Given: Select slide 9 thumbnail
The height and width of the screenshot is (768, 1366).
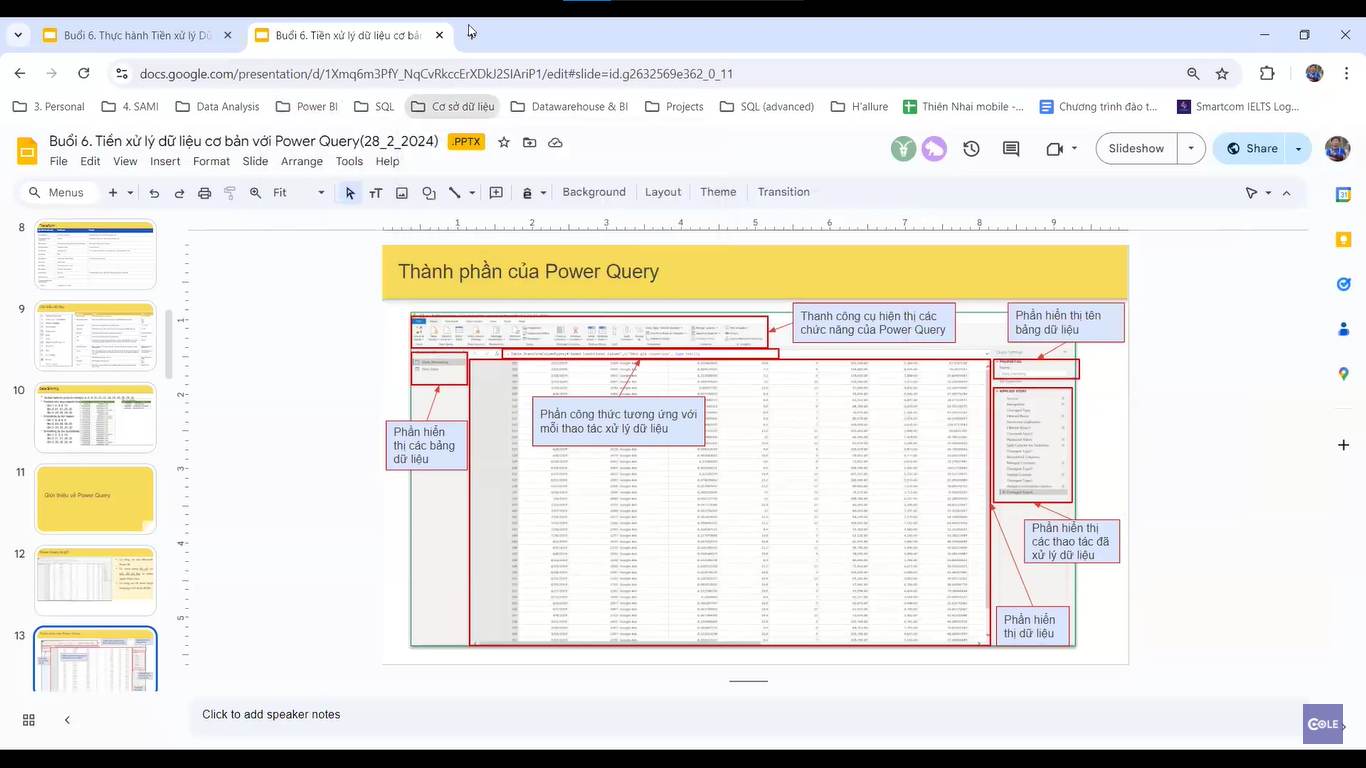Looking at the screenshot, I should 95,337.
